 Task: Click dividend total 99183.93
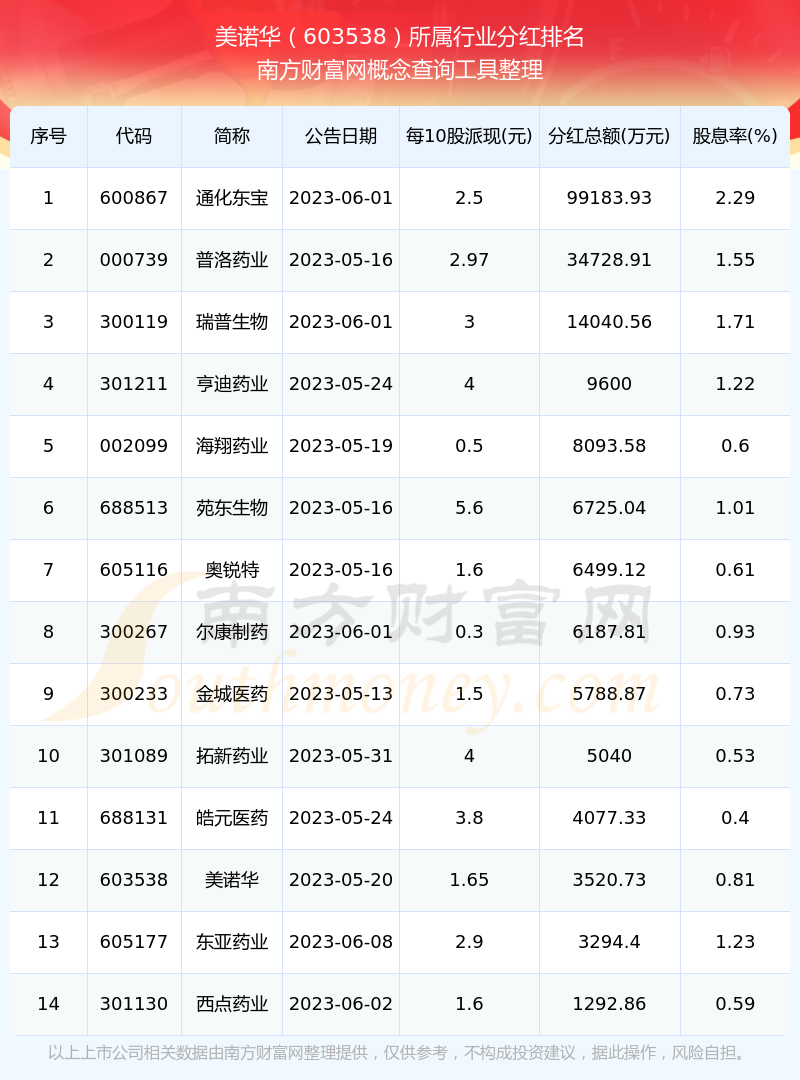click(609, 198)
